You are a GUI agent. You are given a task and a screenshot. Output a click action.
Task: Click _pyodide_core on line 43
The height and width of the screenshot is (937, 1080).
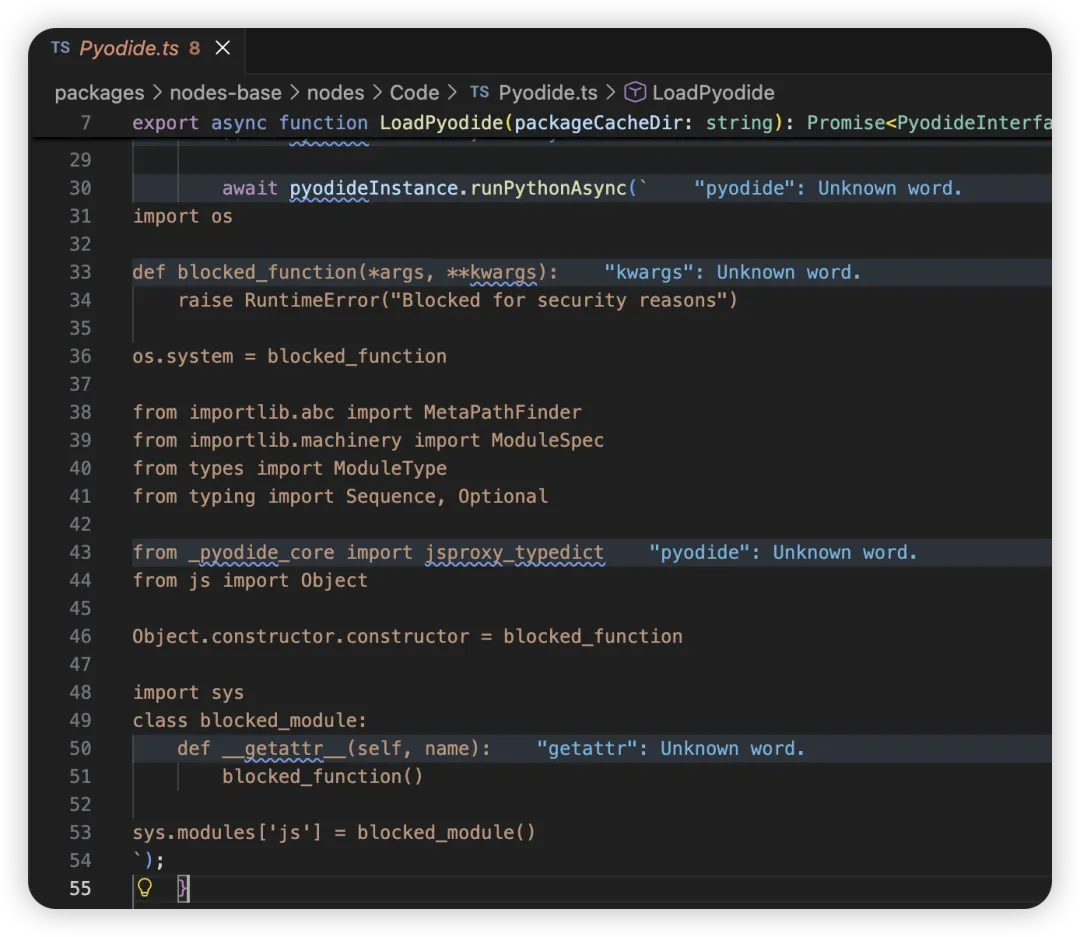pyautogui.click(x=262, y=553)
